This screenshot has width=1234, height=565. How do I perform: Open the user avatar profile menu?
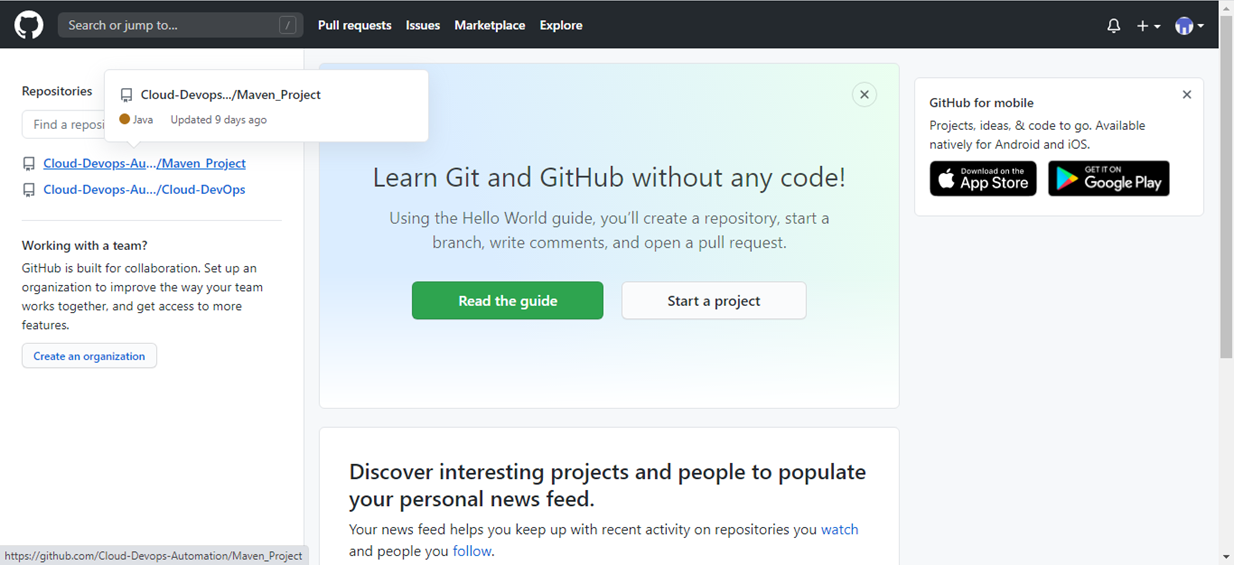(x=1189, y=26)
